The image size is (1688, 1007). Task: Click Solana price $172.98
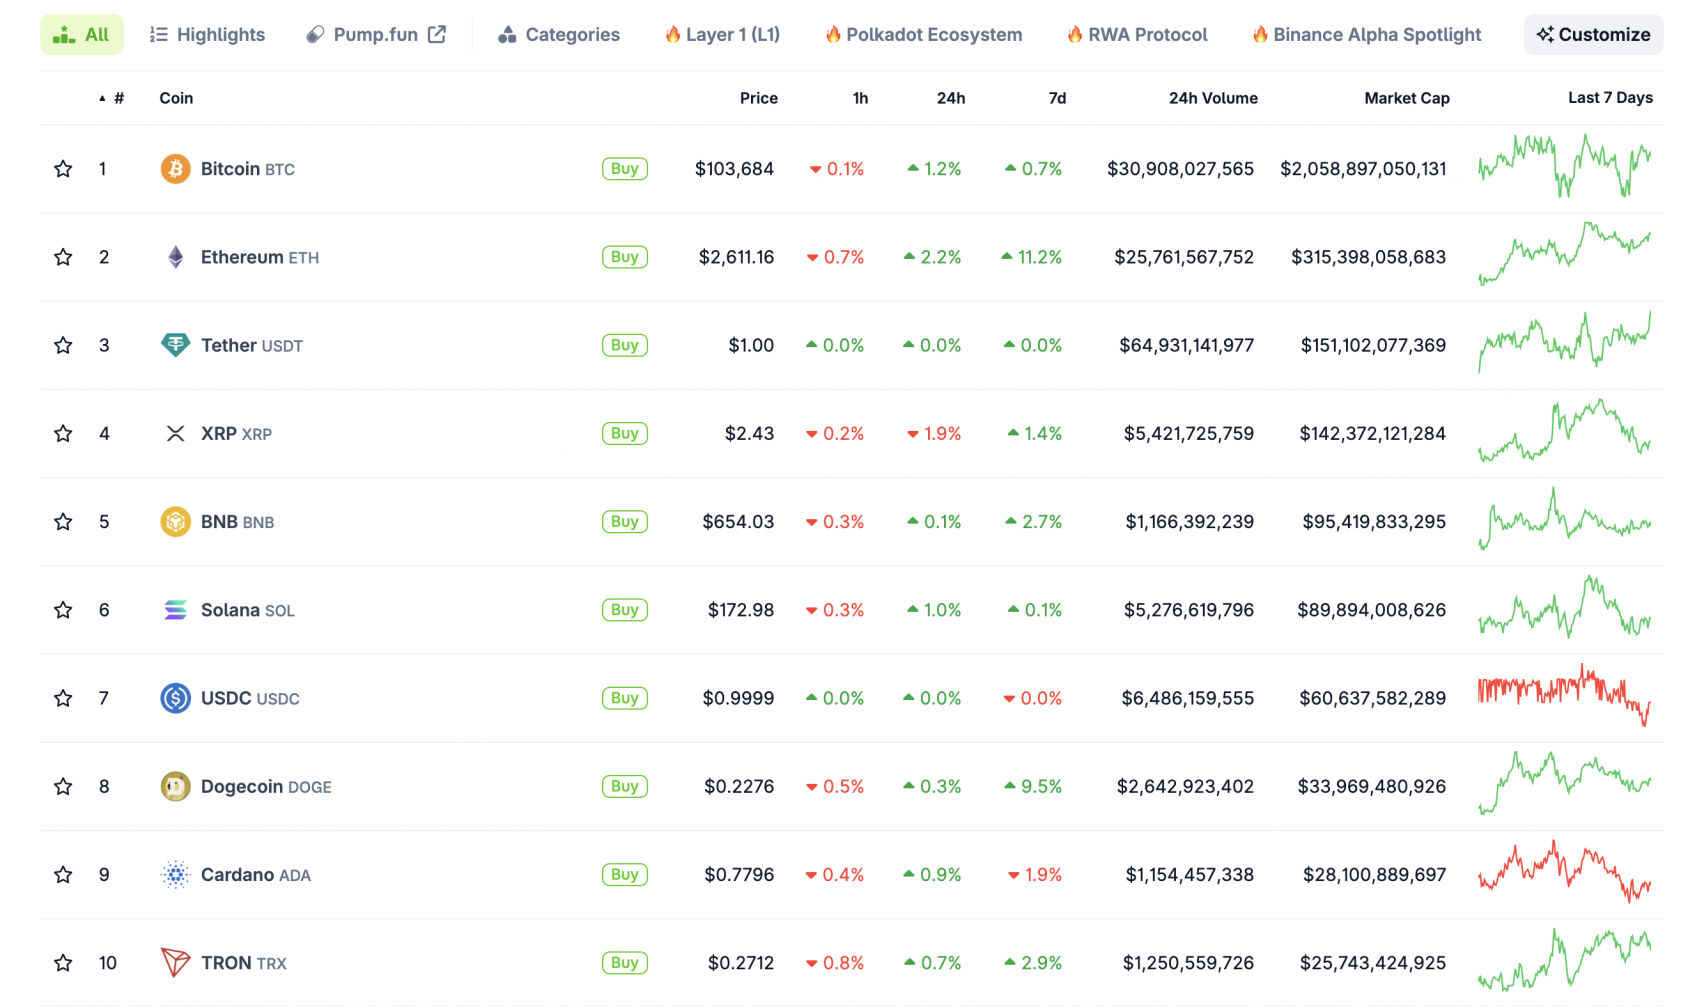741,610
